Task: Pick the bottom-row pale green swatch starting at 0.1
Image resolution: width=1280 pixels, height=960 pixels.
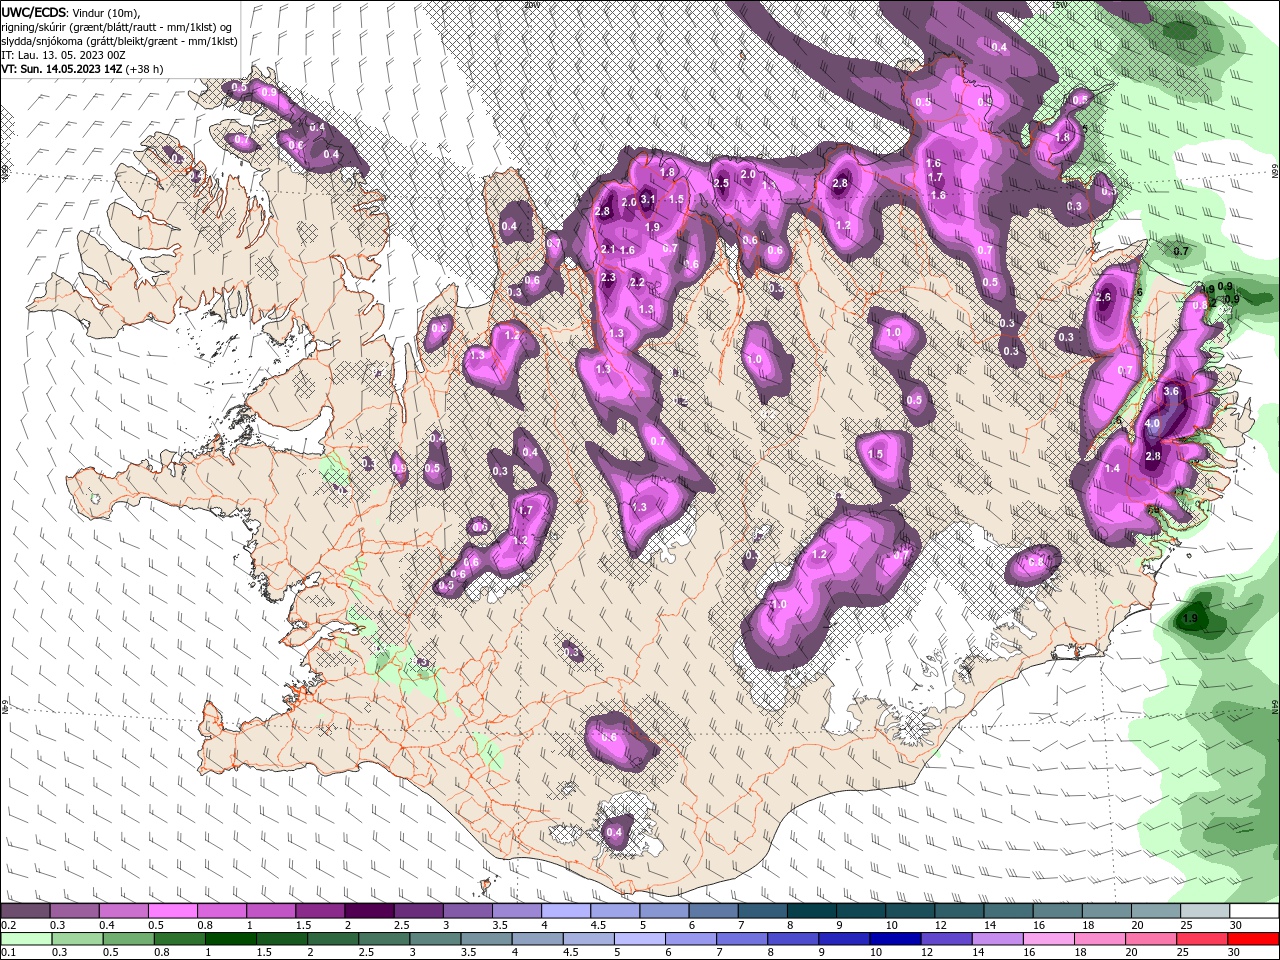Action: (25, 939)
